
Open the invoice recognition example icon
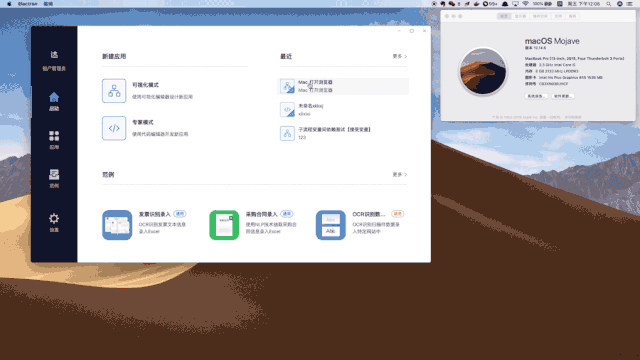tap(117, 225)
